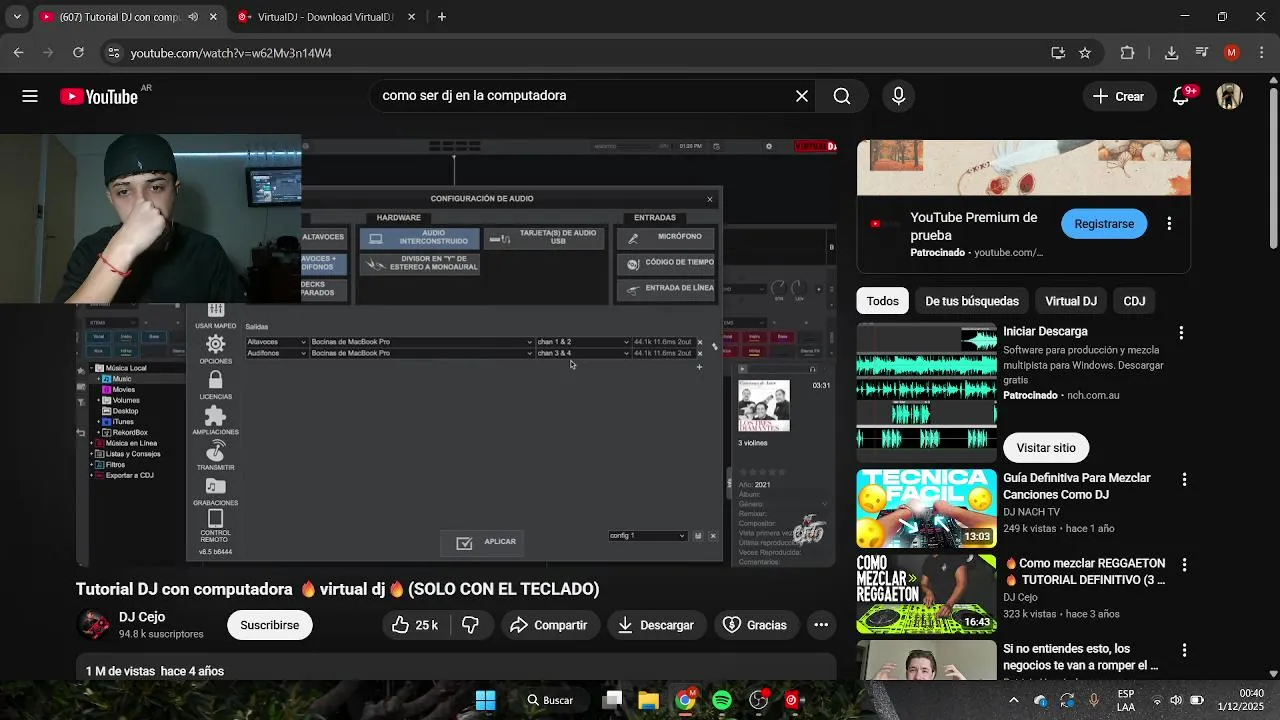Image resolution: width=1280 pixels, height=720 pixels.
Task: Click the Descargar button
Action: click(655, 625)
